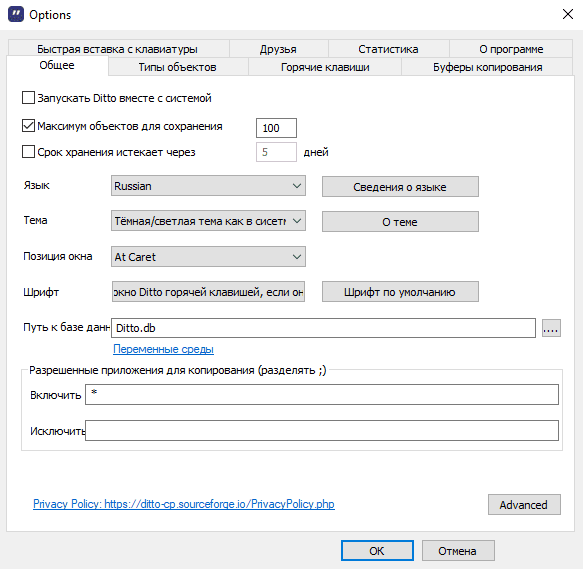The height and width of the screenshot is (569, 583).
Task: Uncheck Максимум объектов для сохранения
Action: tap(28, 126)
